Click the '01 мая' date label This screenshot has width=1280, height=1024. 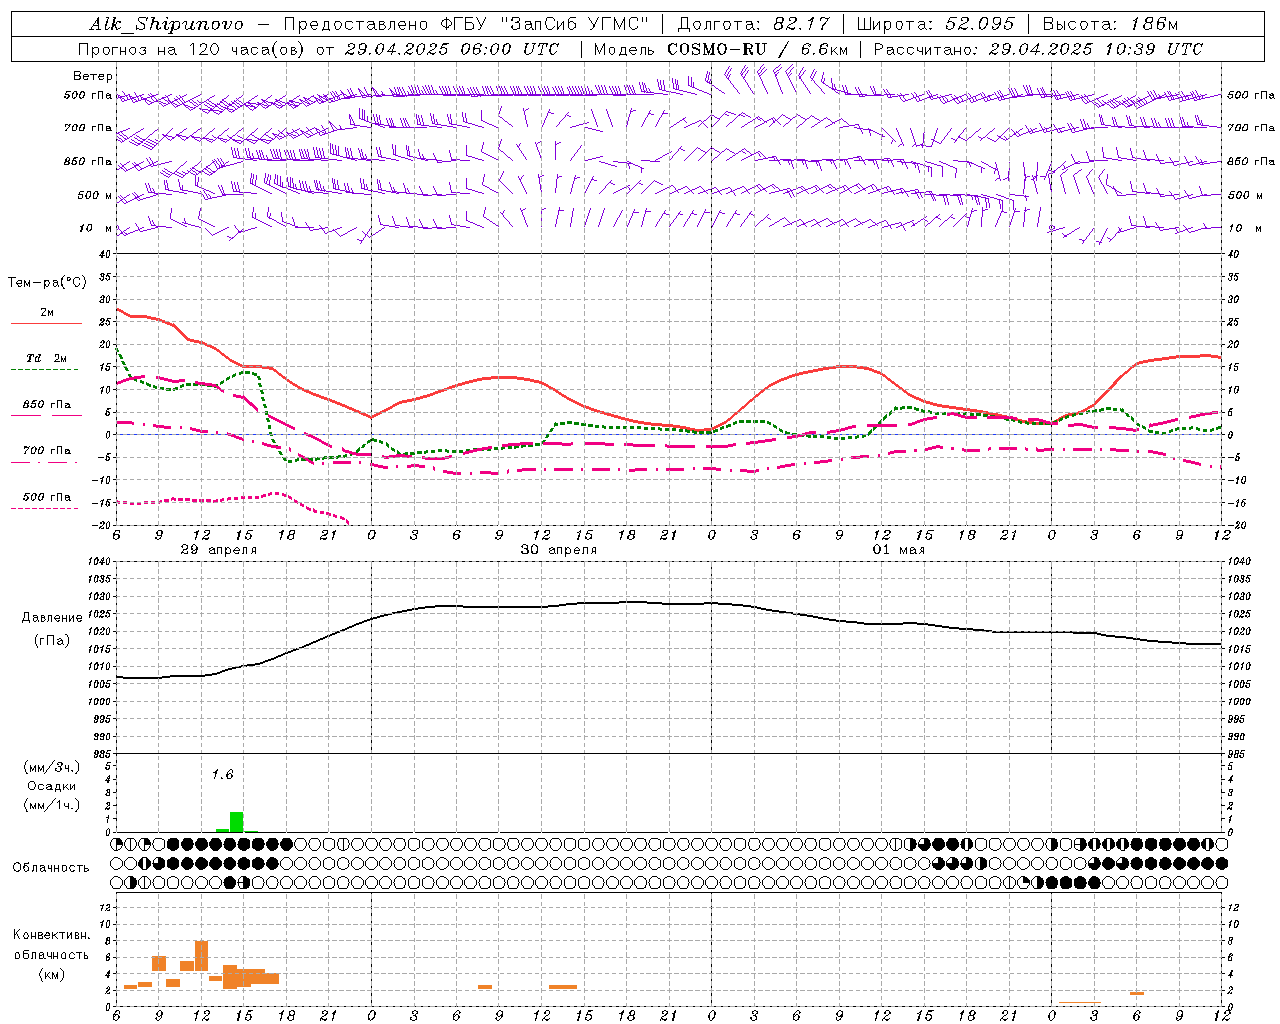(898, 550)
